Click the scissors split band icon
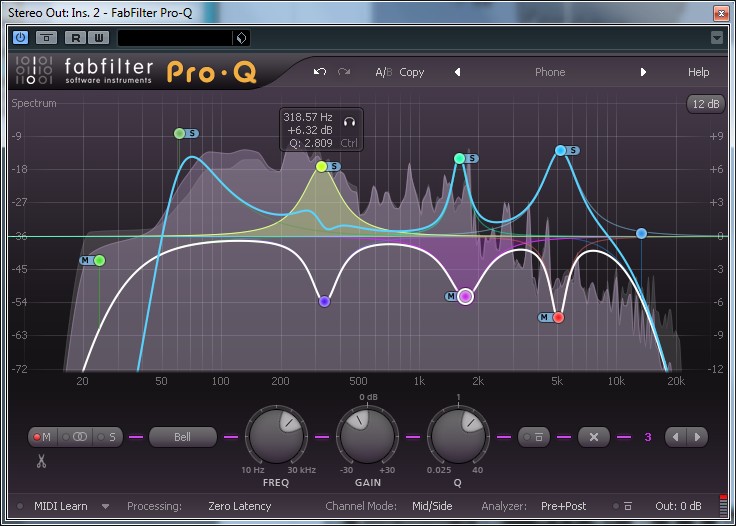 click(x=41, y=461)
